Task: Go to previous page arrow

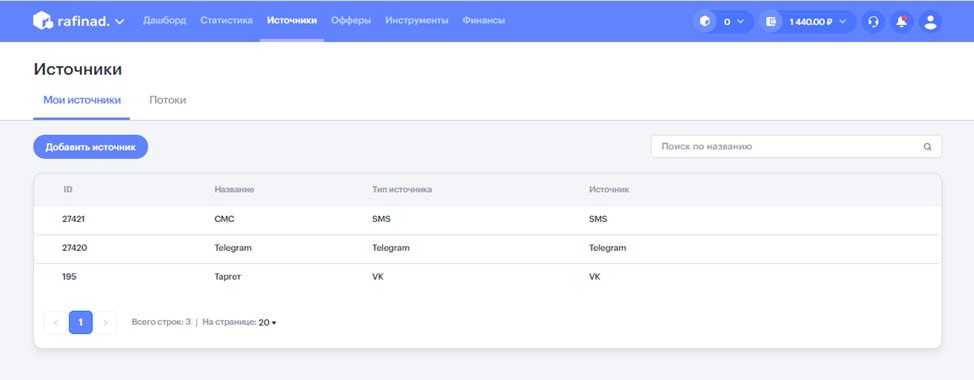Action: click(x=56, y=323)
